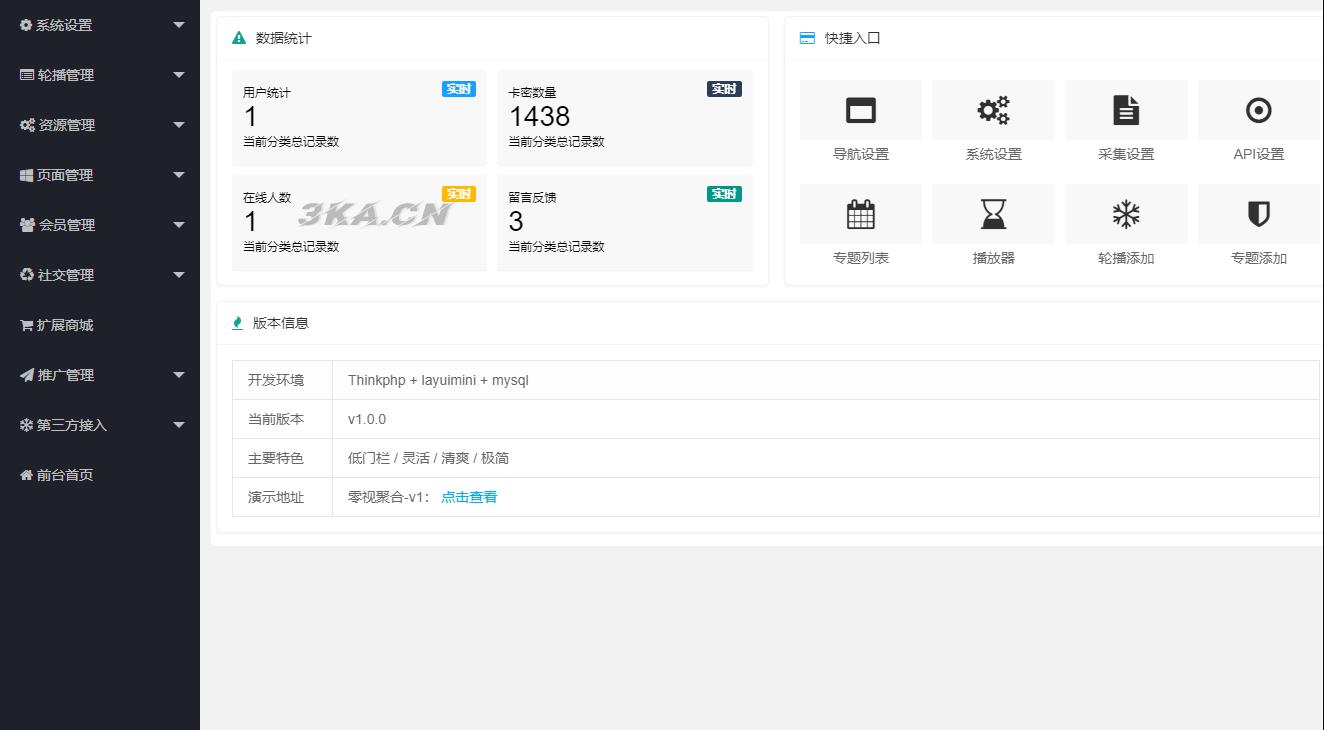The image size is (1324, 730).
Task: Click the 导航设置 shortcut label
Action: [x=861, y=154]
